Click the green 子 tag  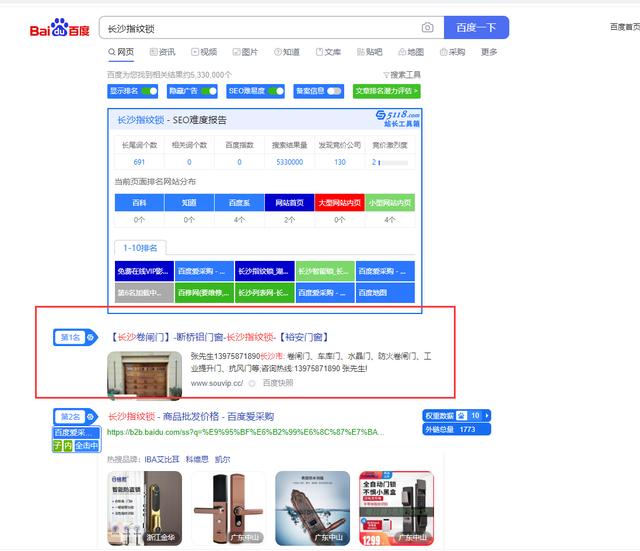58,446
